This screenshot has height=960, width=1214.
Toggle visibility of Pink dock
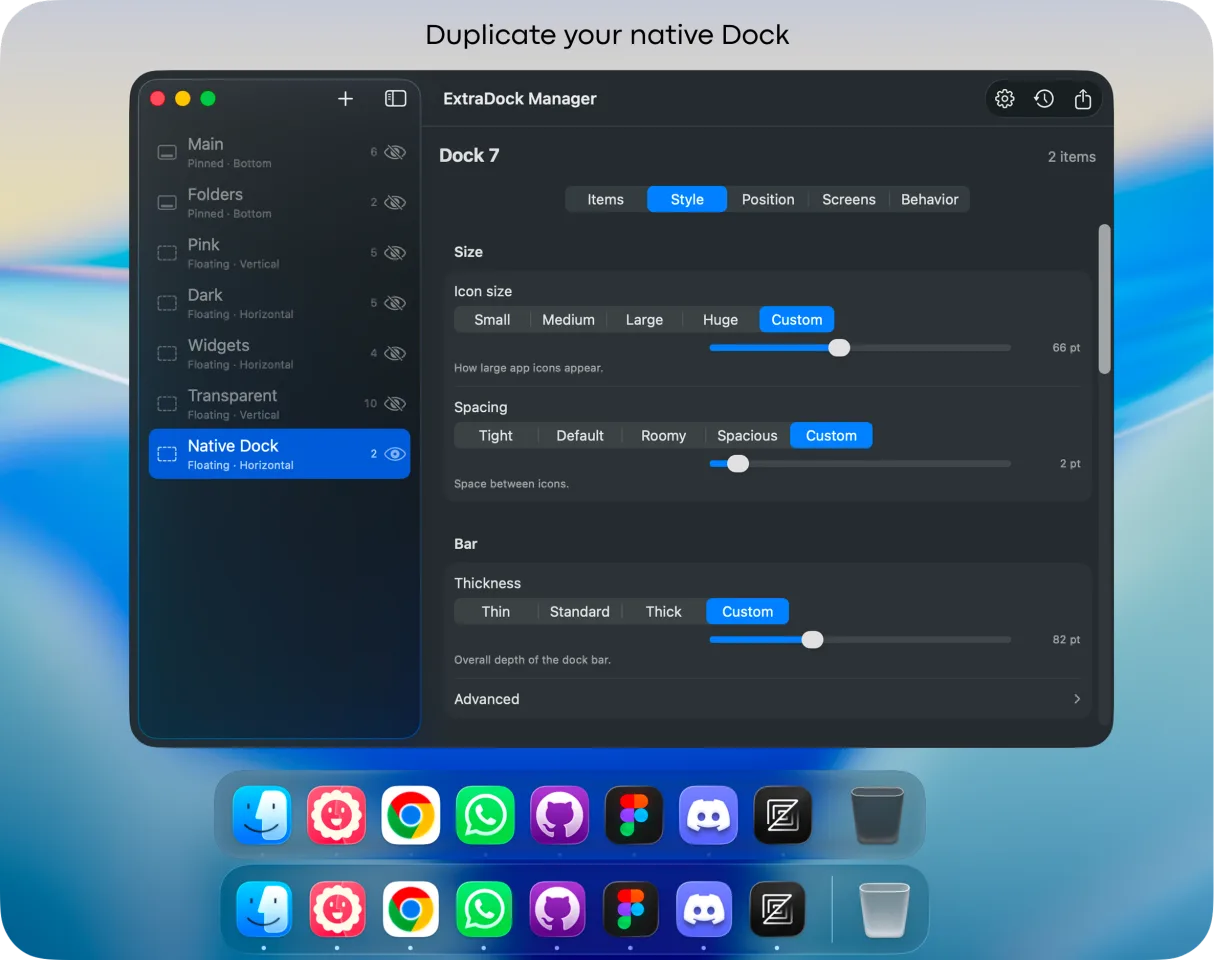(395, 252)
